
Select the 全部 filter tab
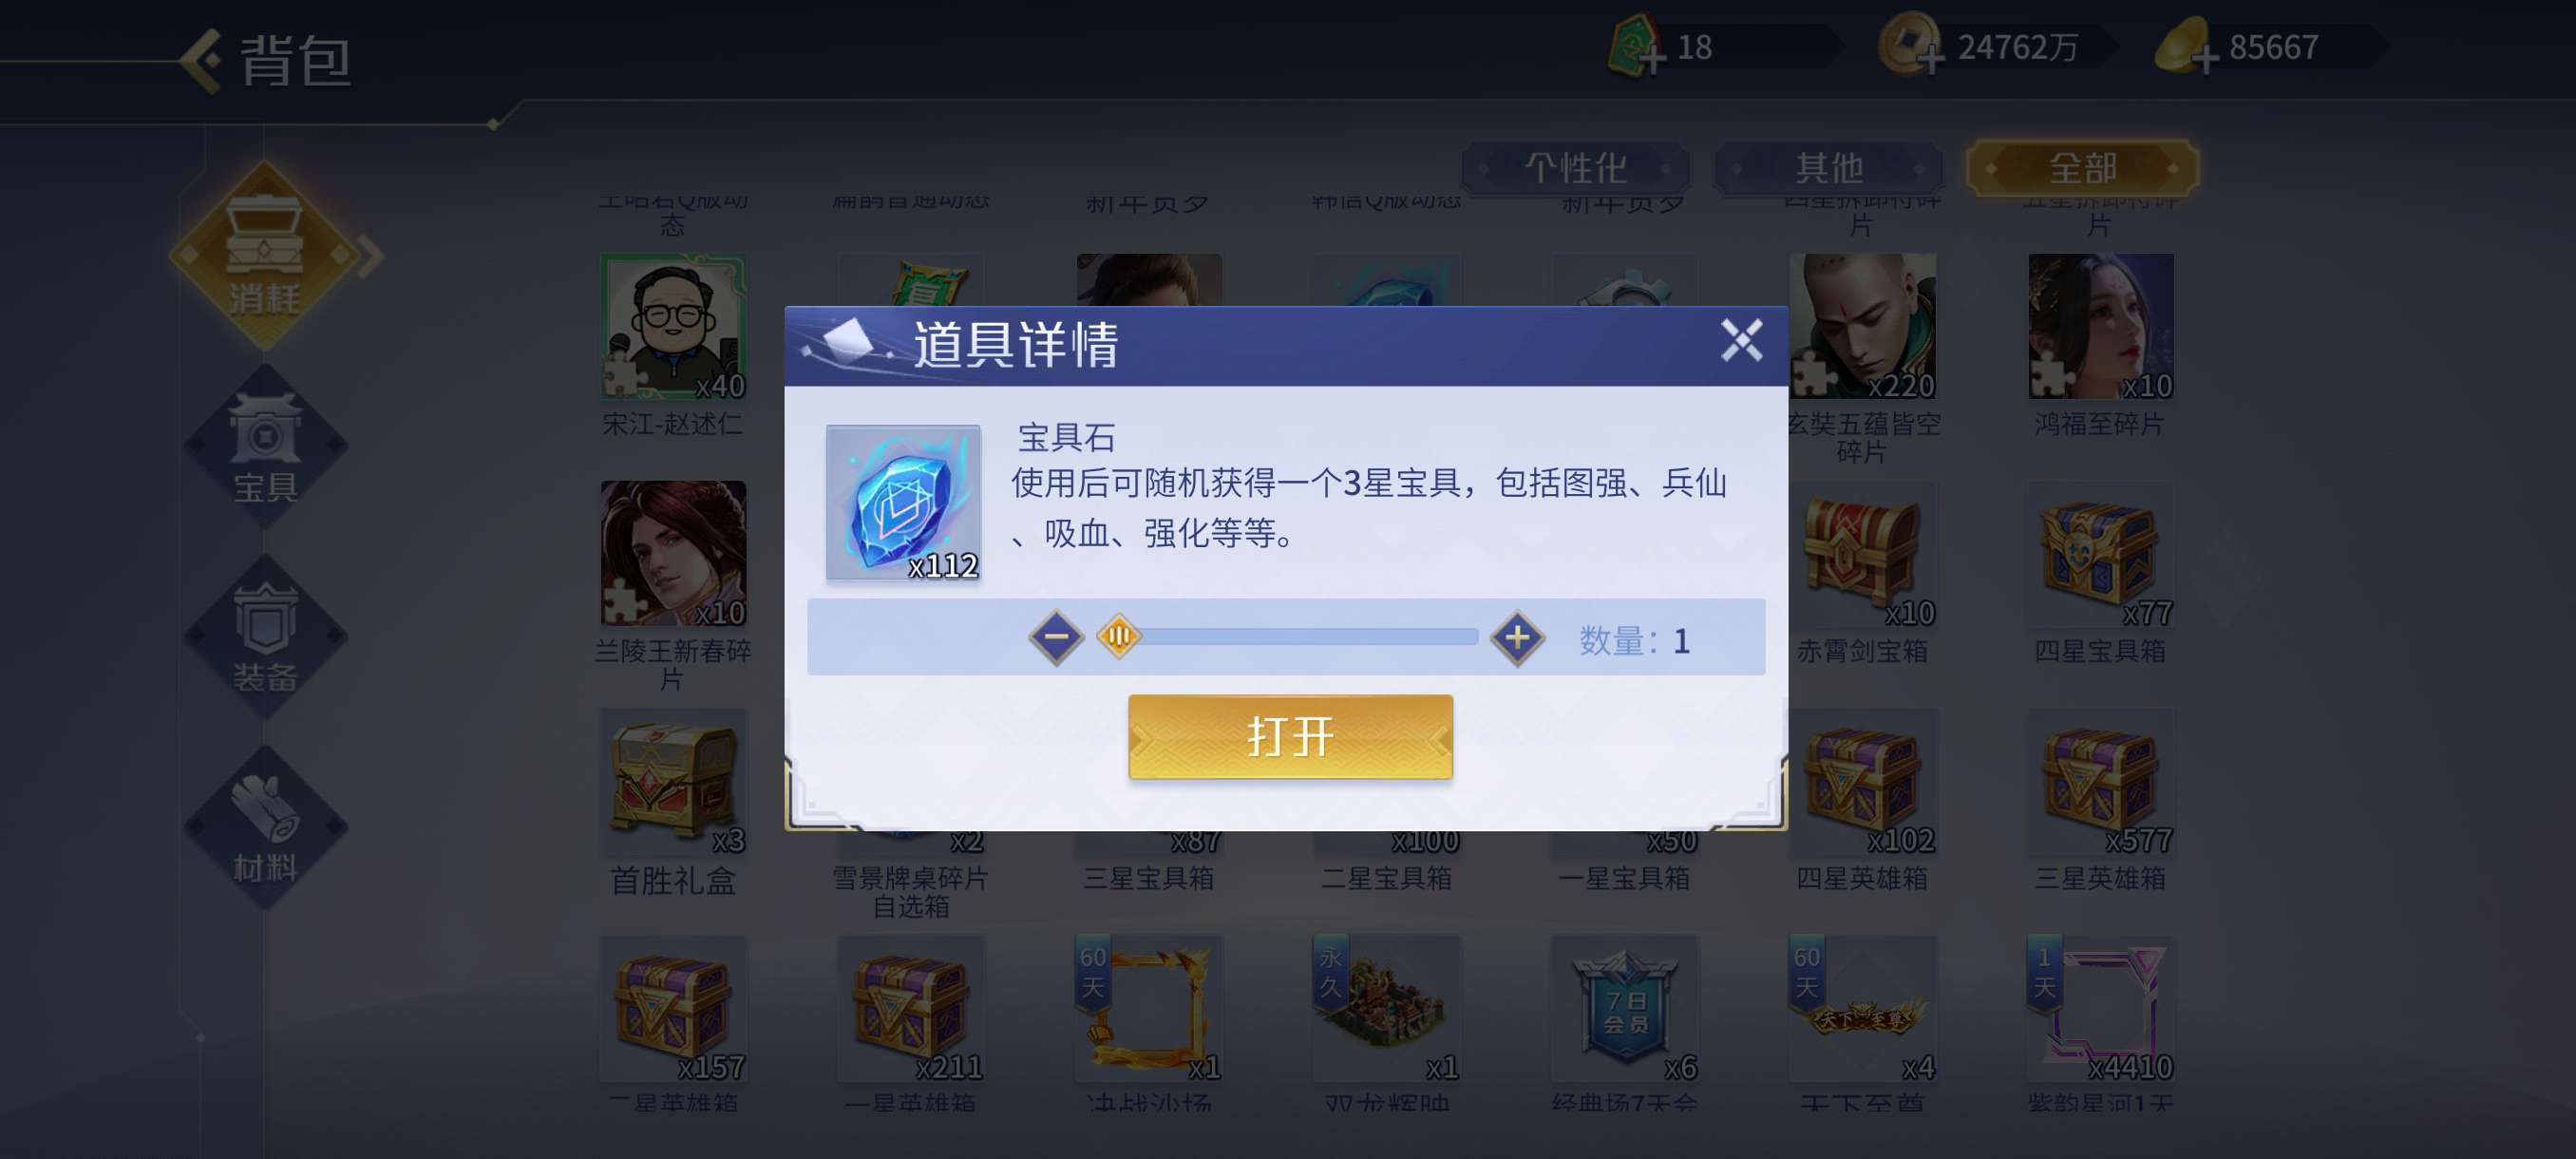tap(2082, 168)
